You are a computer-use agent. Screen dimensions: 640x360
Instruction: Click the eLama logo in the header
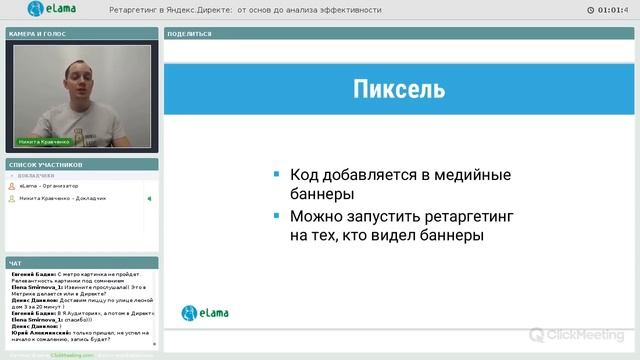(51, 9)
